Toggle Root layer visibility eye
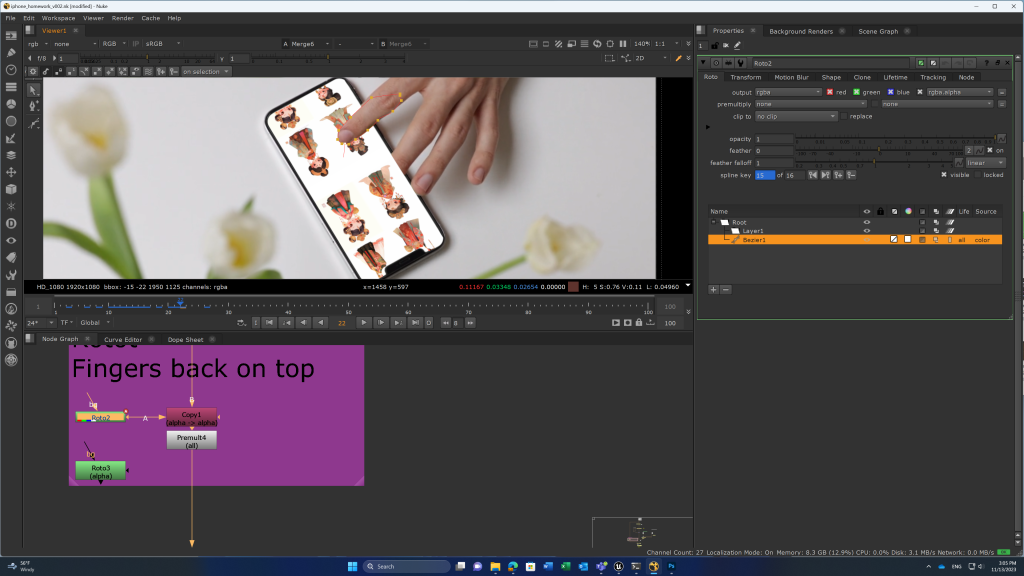Viewport: 1024px width, 576px height. (x=867, y=223)
